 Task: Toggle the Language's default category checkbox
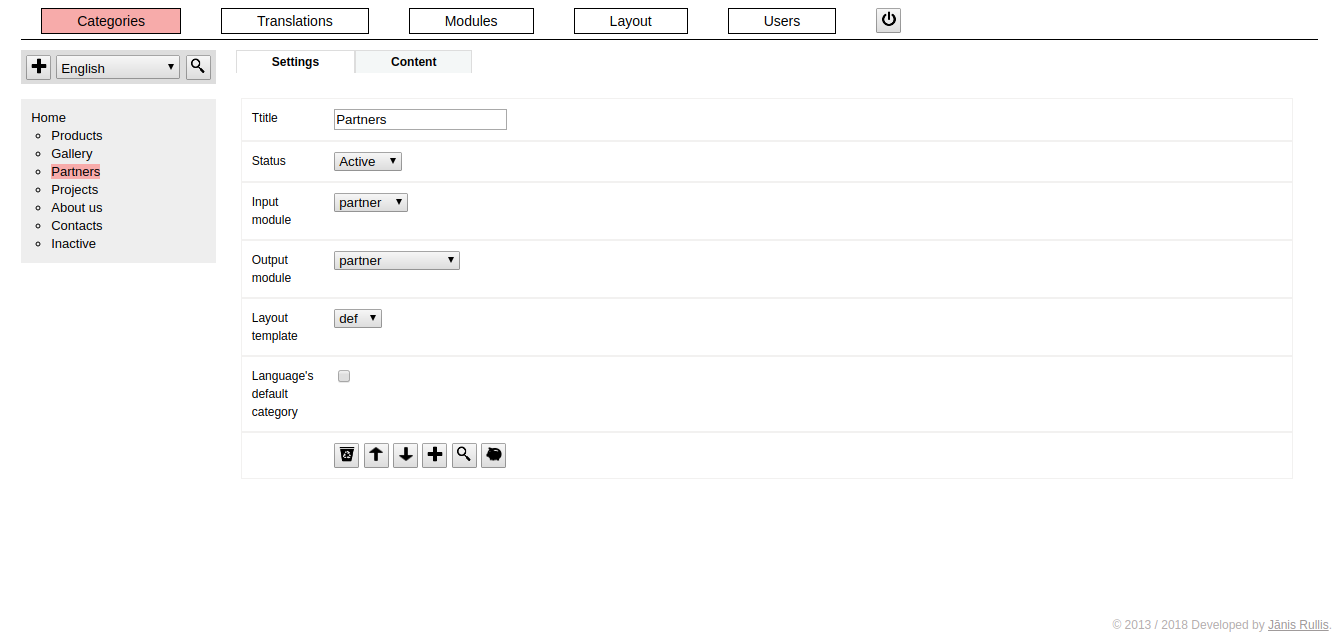[344, 376]
